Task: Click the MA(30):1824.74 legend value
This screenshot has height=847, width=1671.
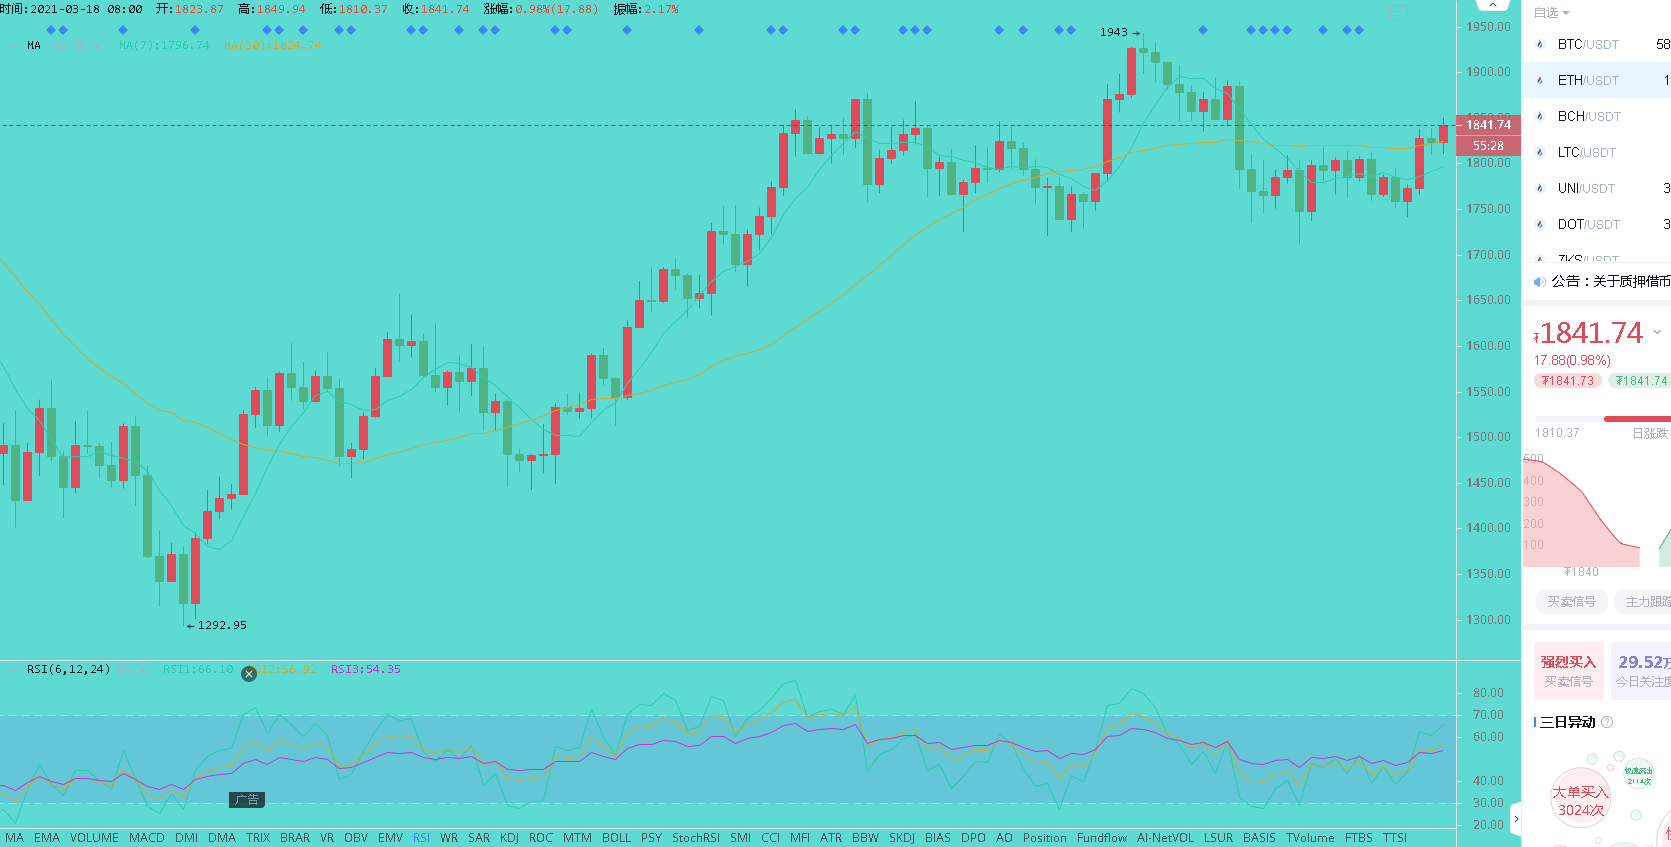Action: click(273, 46)
